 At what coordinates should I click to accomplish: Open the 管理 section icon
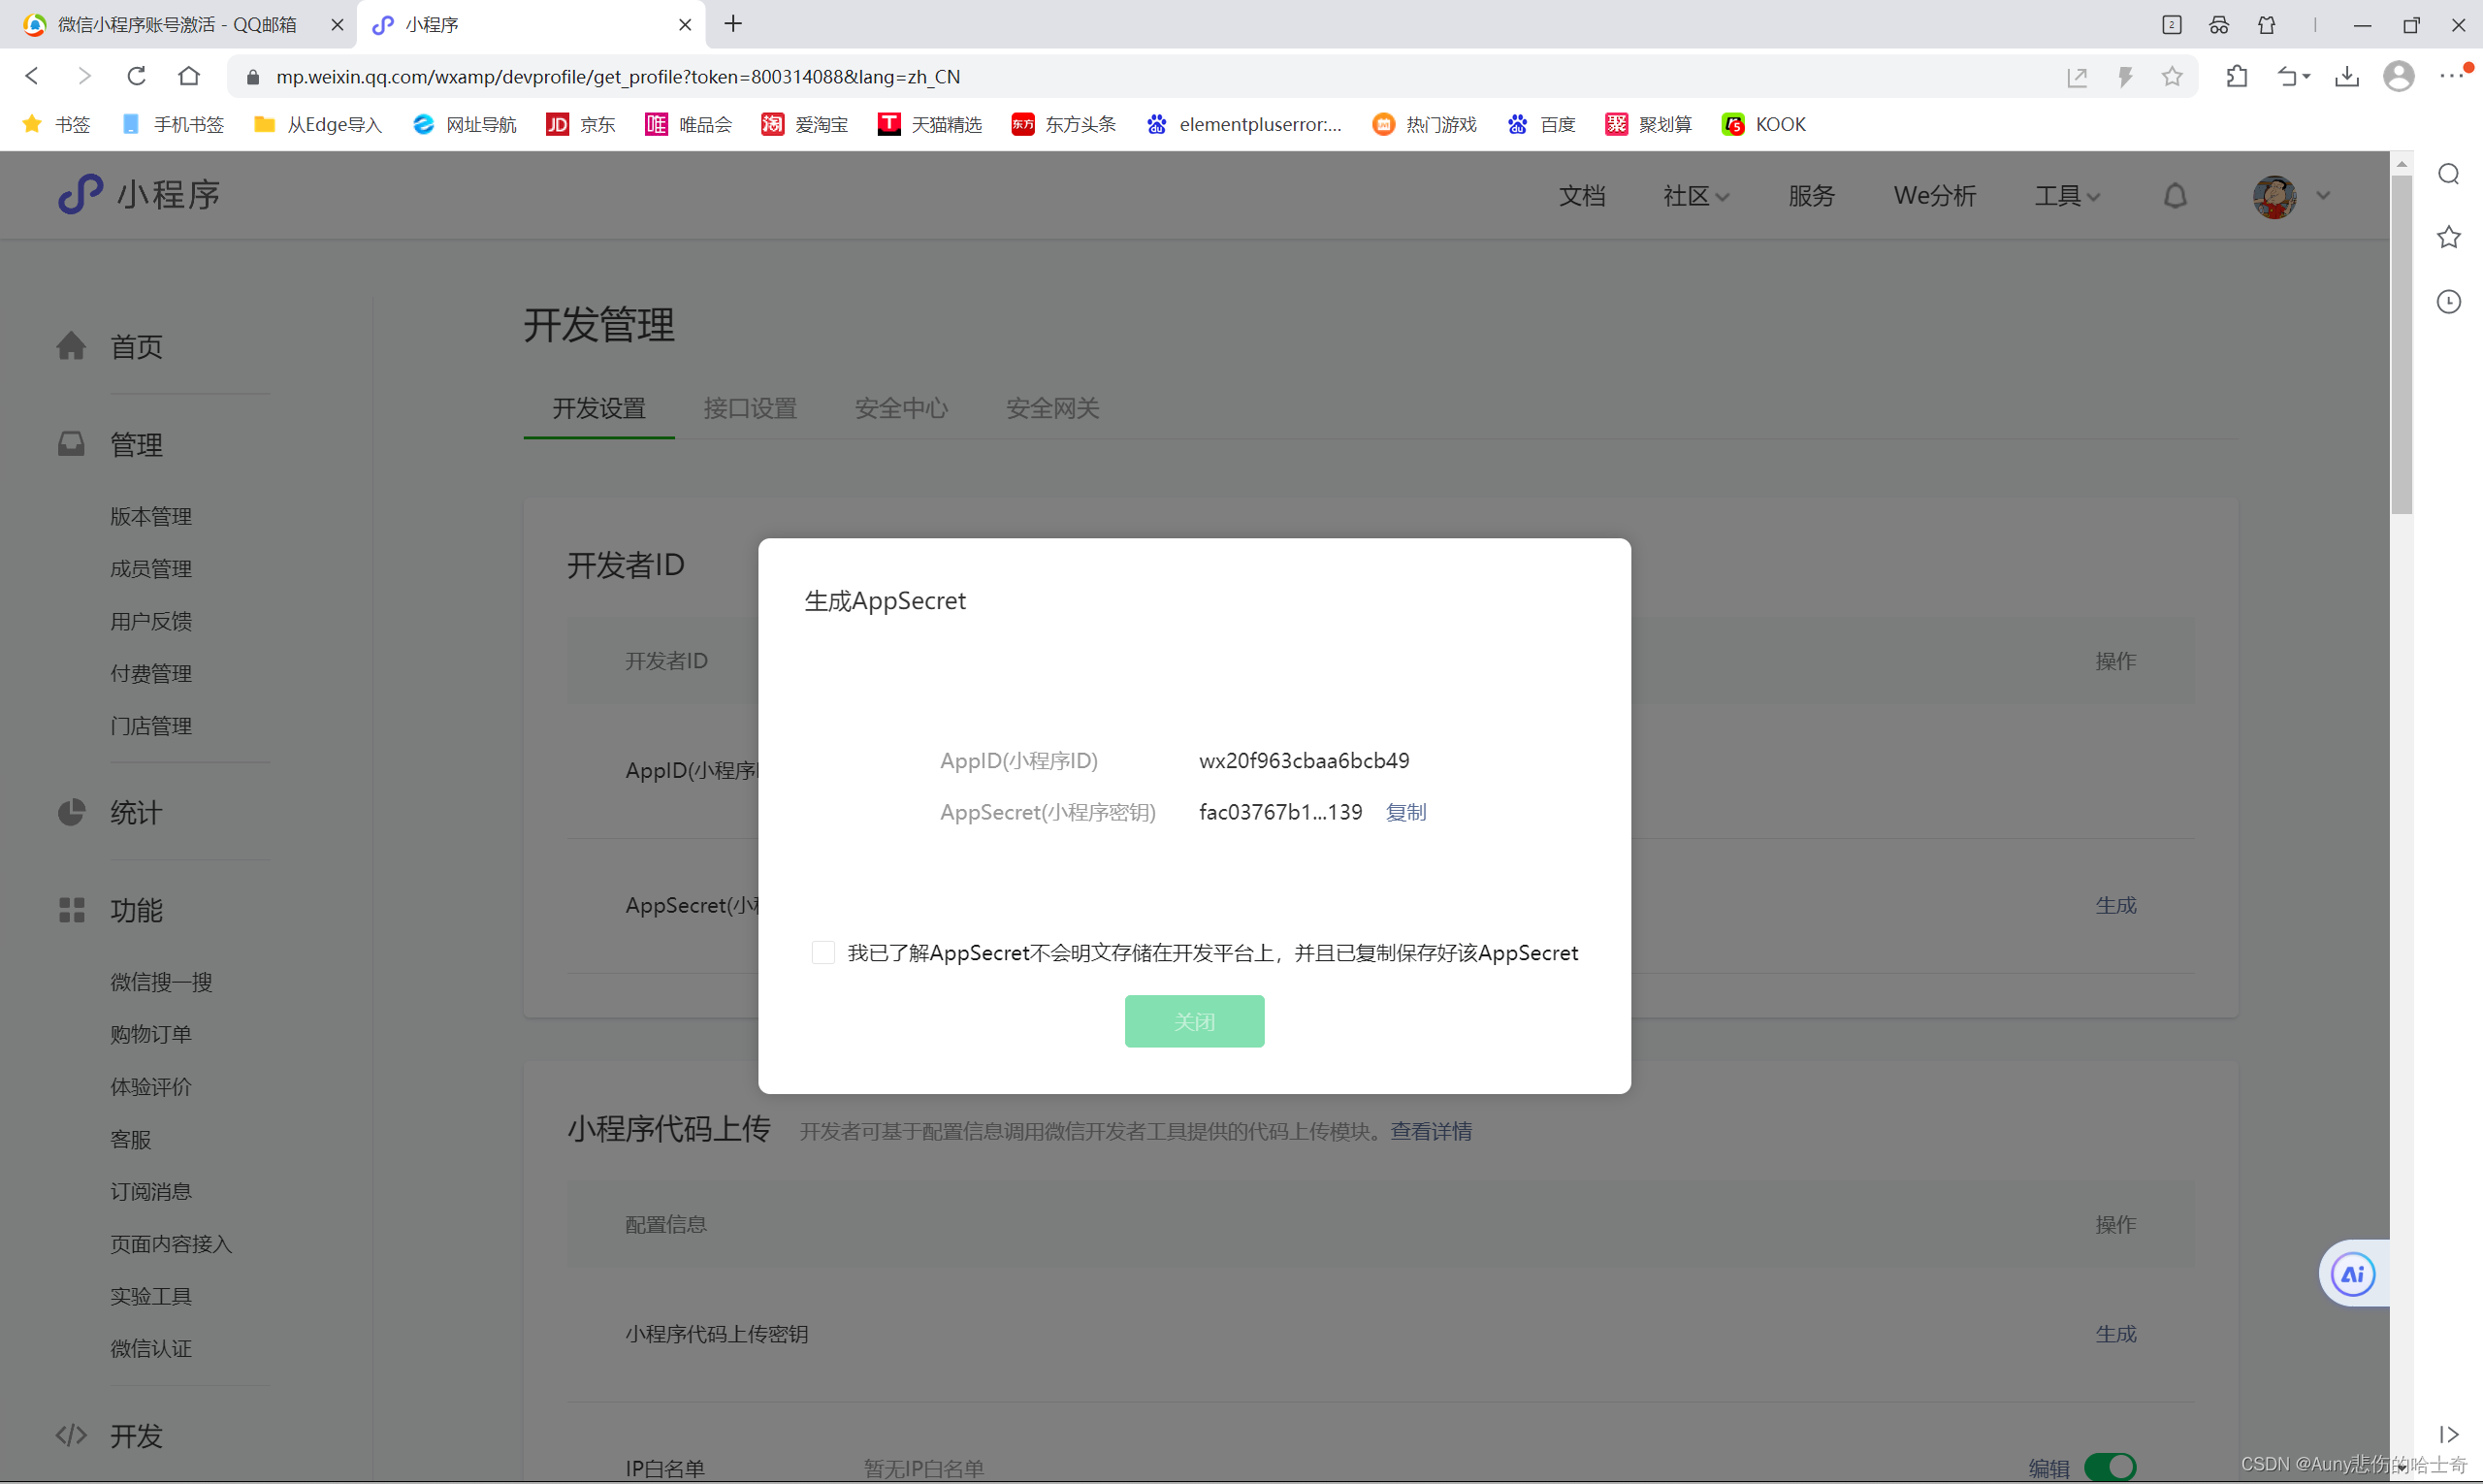click(71, 444)
